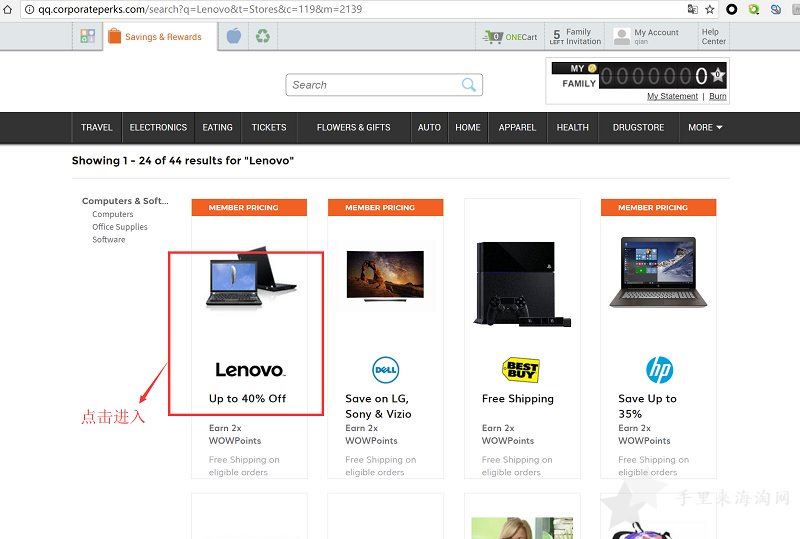The width and height of the screenshot is (800, 539).
Task: Click Earn 2x WOWPoints under Best Buy
Action: point(508,434)
